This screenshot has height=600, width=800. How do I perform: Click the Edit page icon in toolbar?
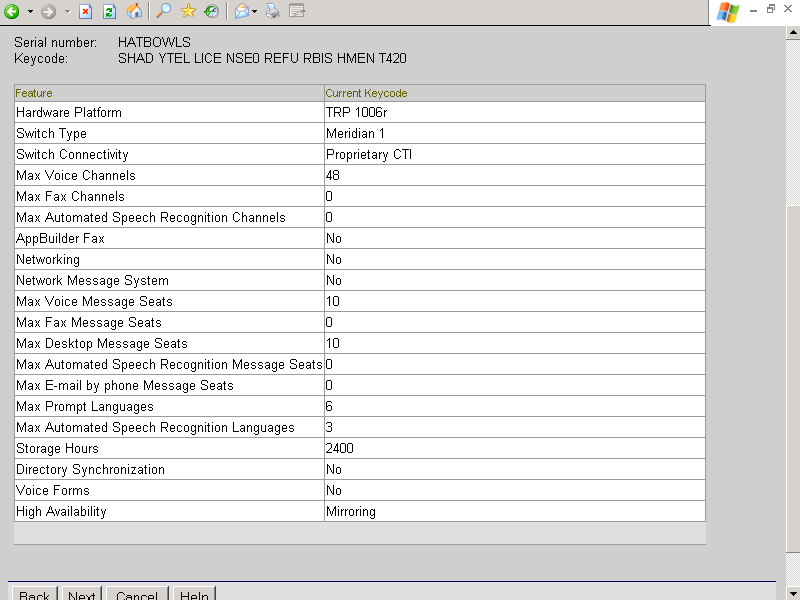coord(297,11)
